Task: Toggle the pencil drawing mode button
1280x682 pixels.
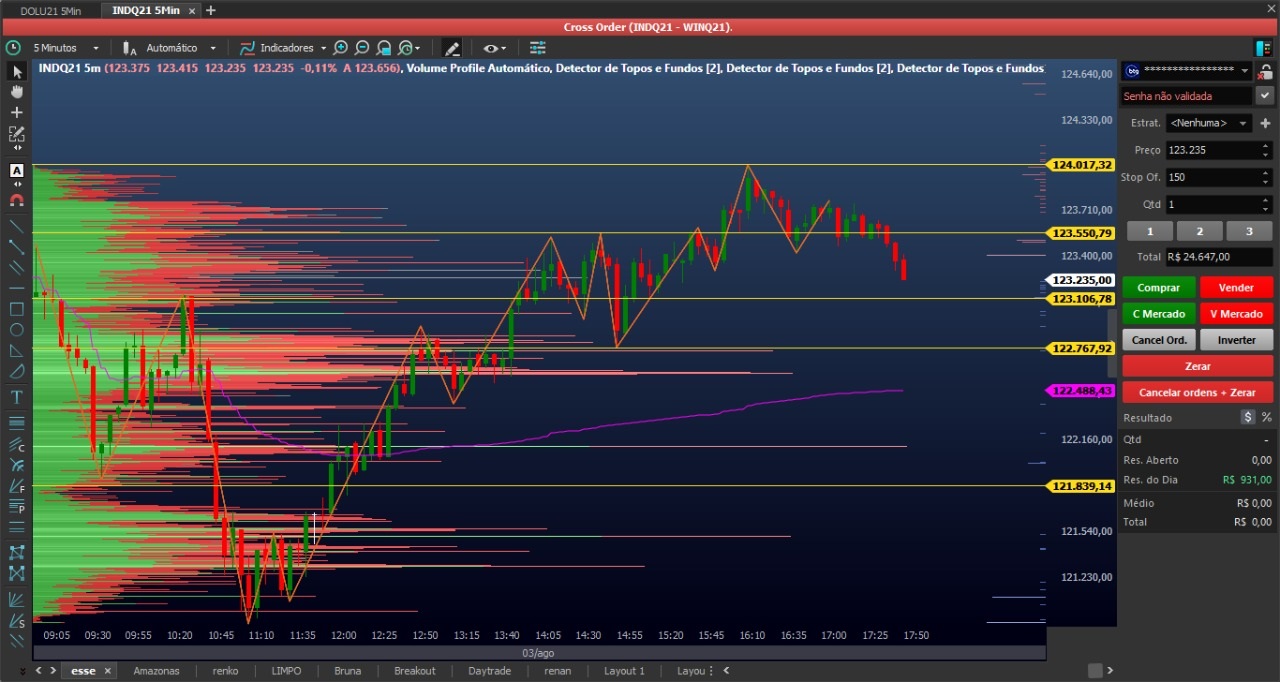Action: [452, 48]
